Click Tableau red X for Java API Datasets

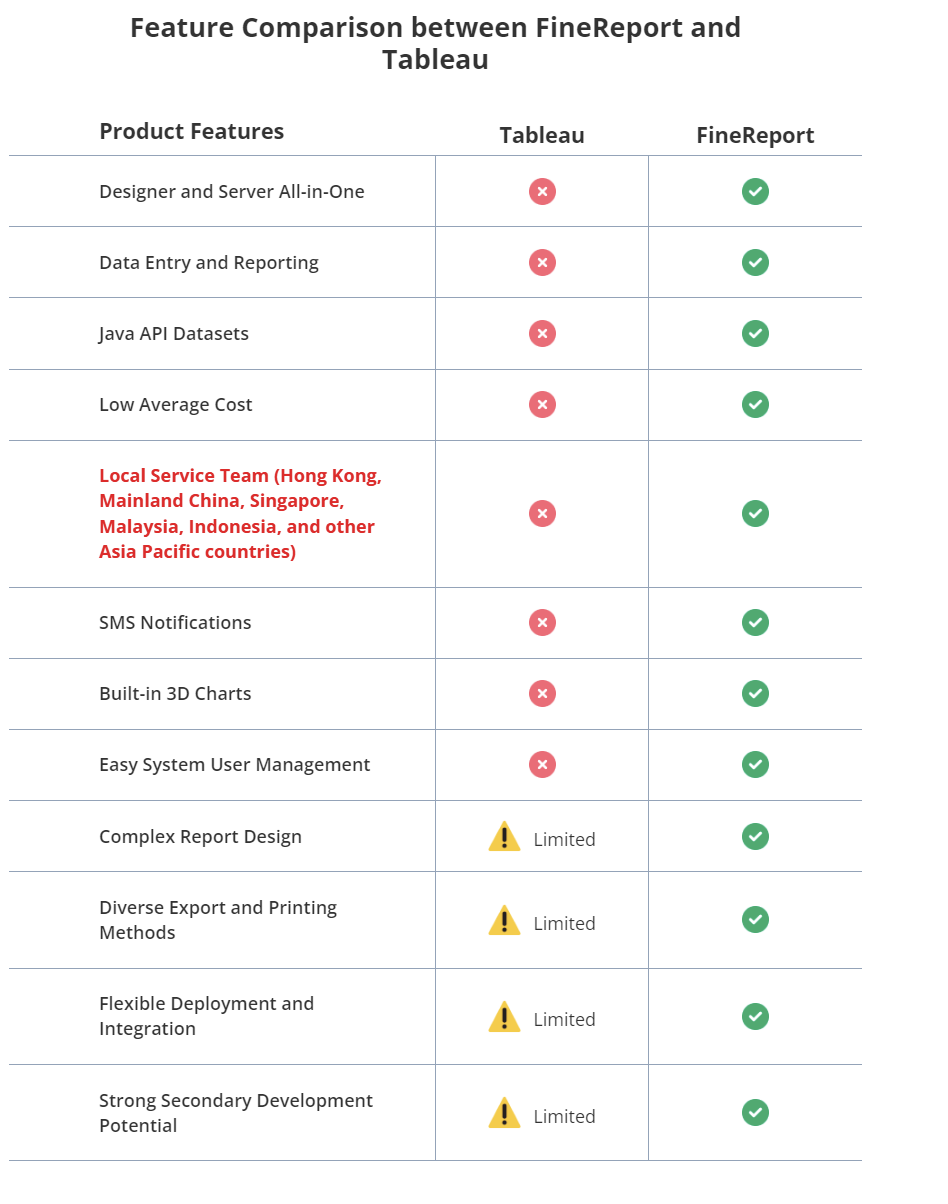point(542,333)
